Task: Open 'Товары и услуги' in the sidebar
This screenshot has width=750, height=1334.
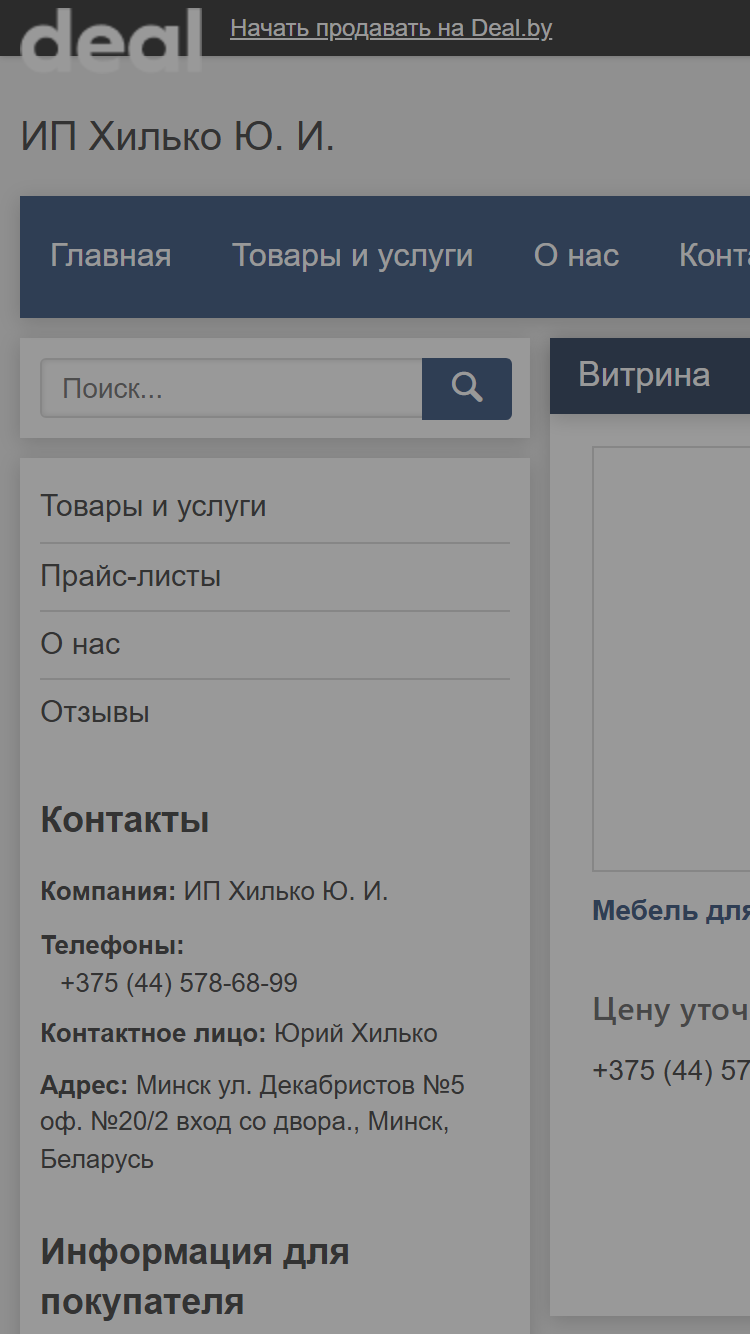Action: point(153,506)
